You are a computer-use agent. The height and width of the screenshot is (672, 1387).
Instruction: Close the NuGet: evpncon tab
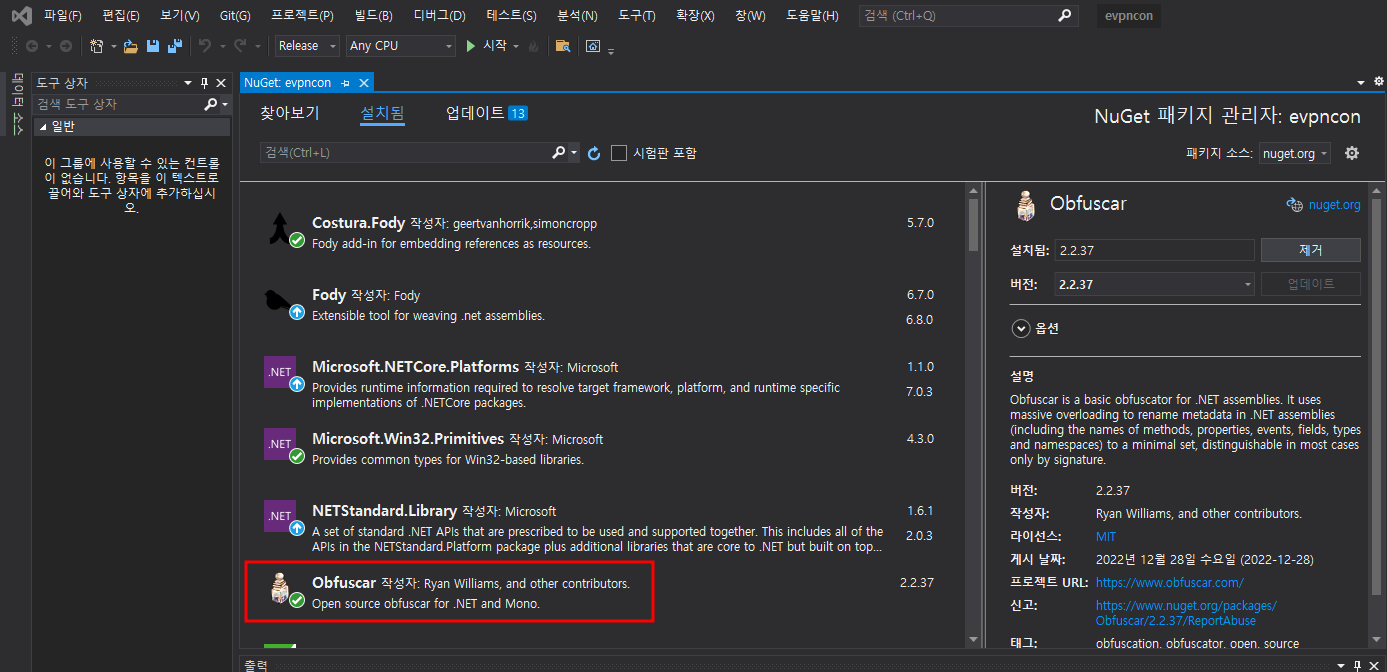tap(364, 83)
